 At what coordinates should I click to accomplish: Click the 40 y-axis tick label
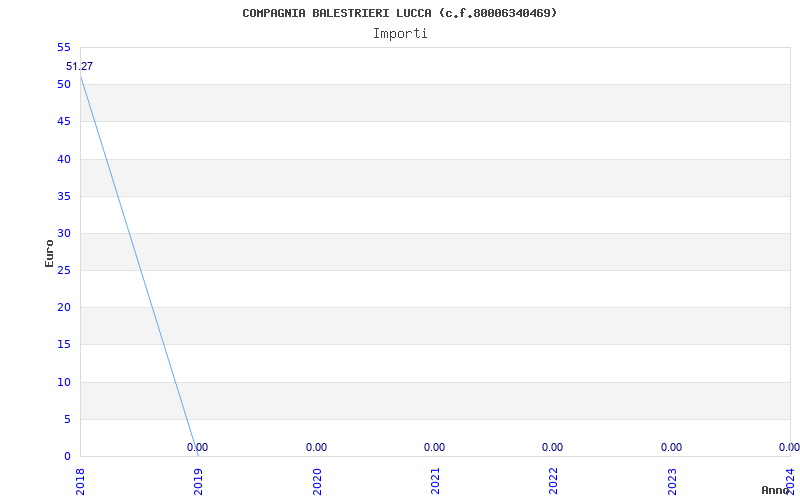(64, 159)
